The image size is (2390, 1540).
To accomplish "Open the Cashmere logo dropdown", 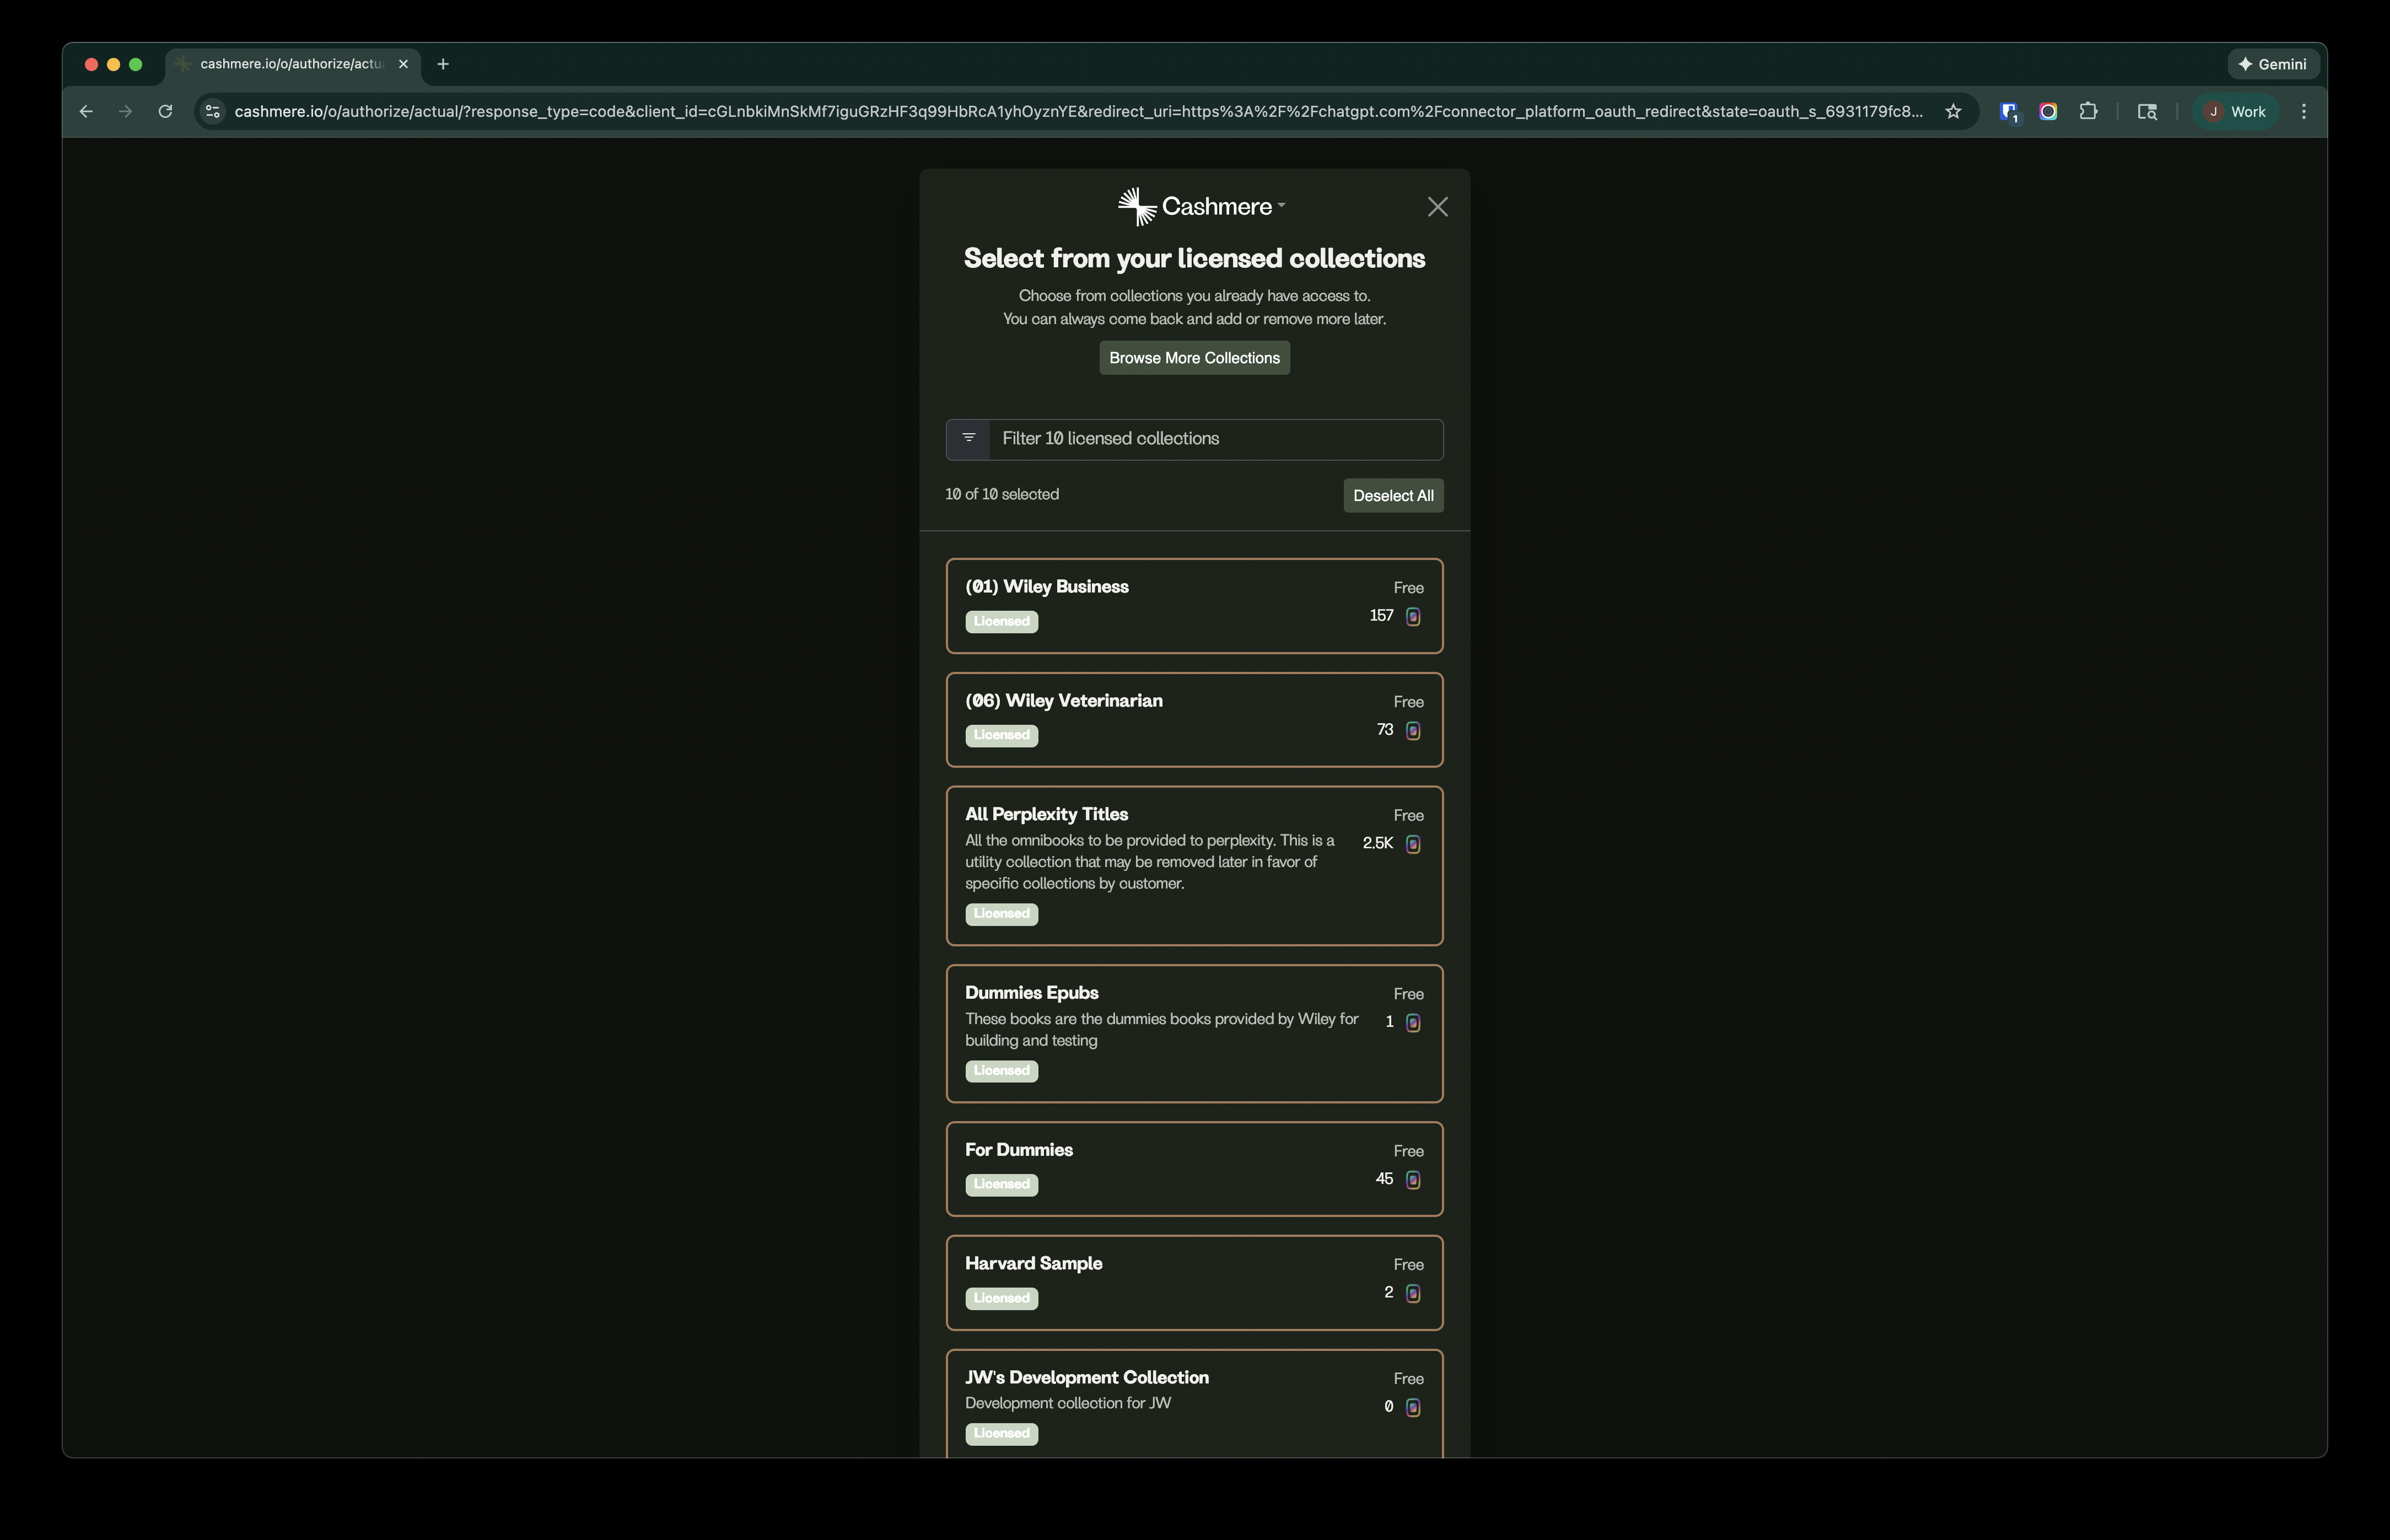I will click(1281, 205).
